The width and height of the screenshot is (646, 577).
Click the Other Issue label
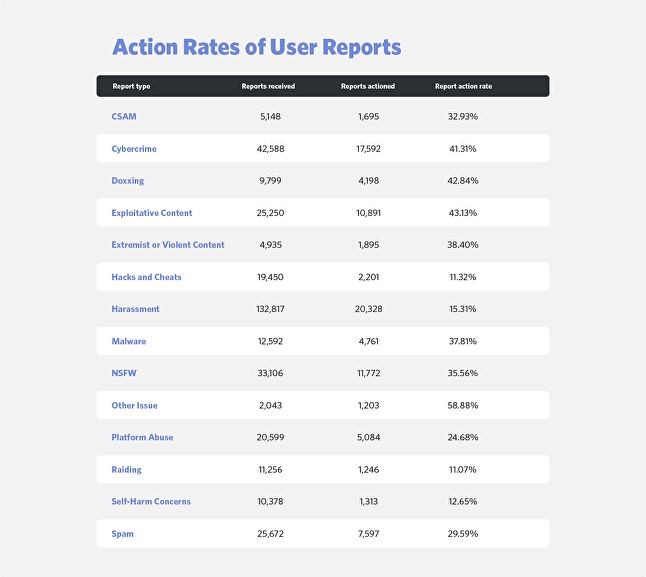tap(135, 405)
